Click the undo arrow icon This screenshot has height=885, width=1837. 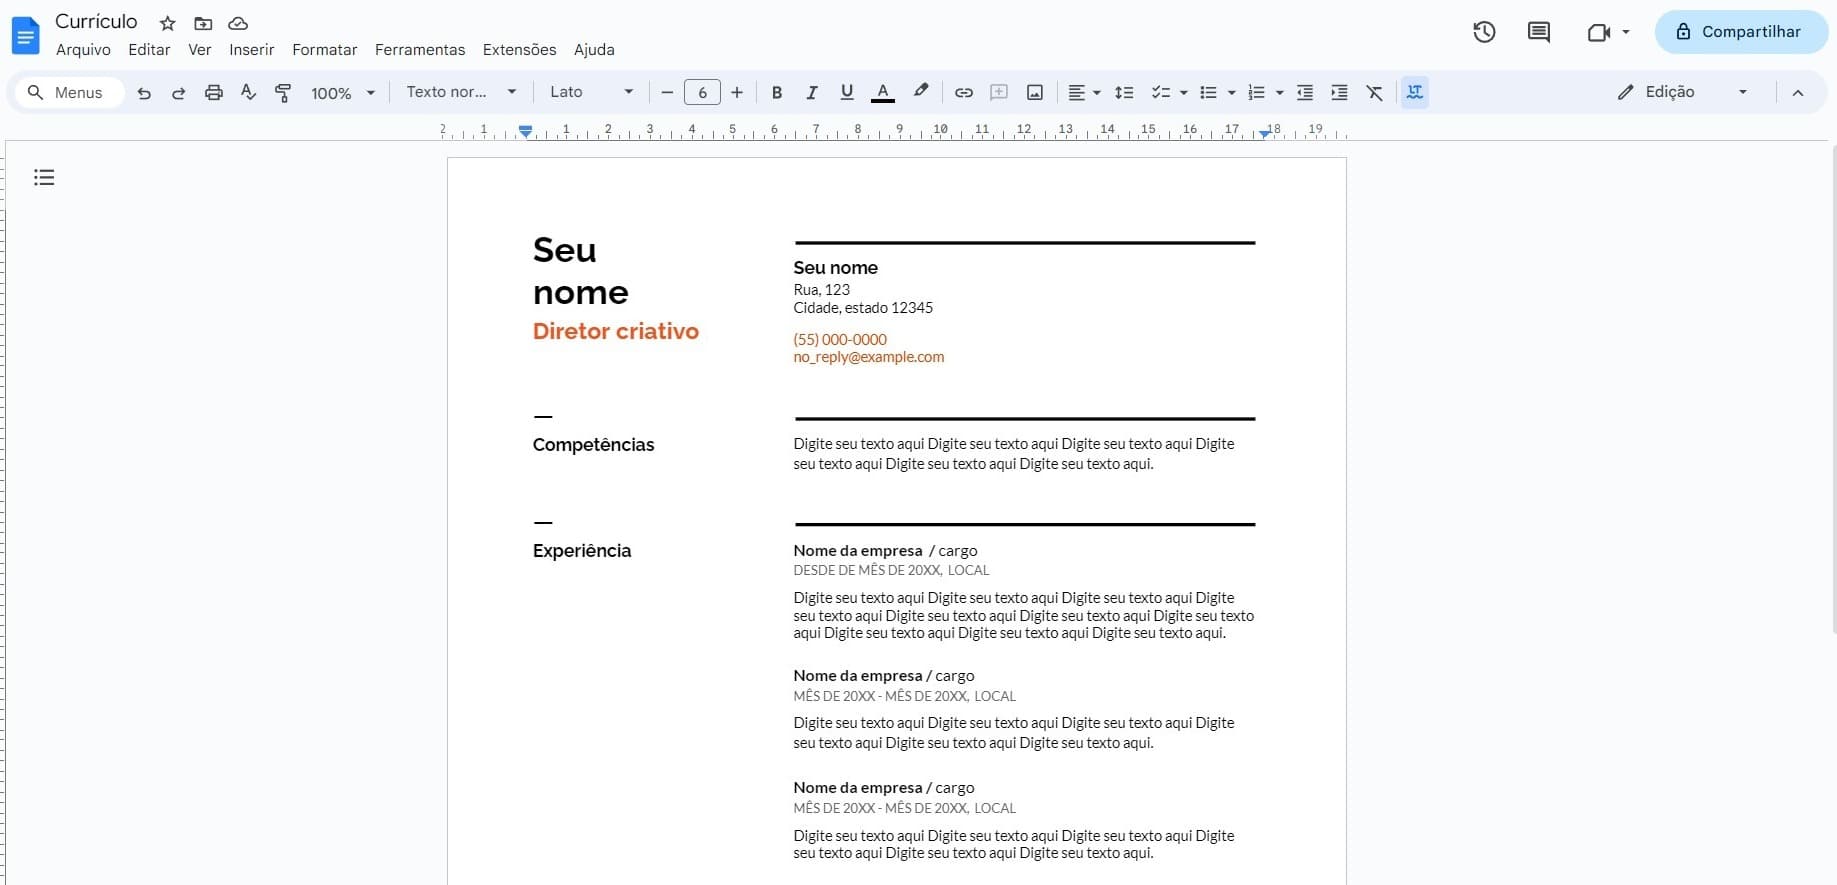point(144,93)
